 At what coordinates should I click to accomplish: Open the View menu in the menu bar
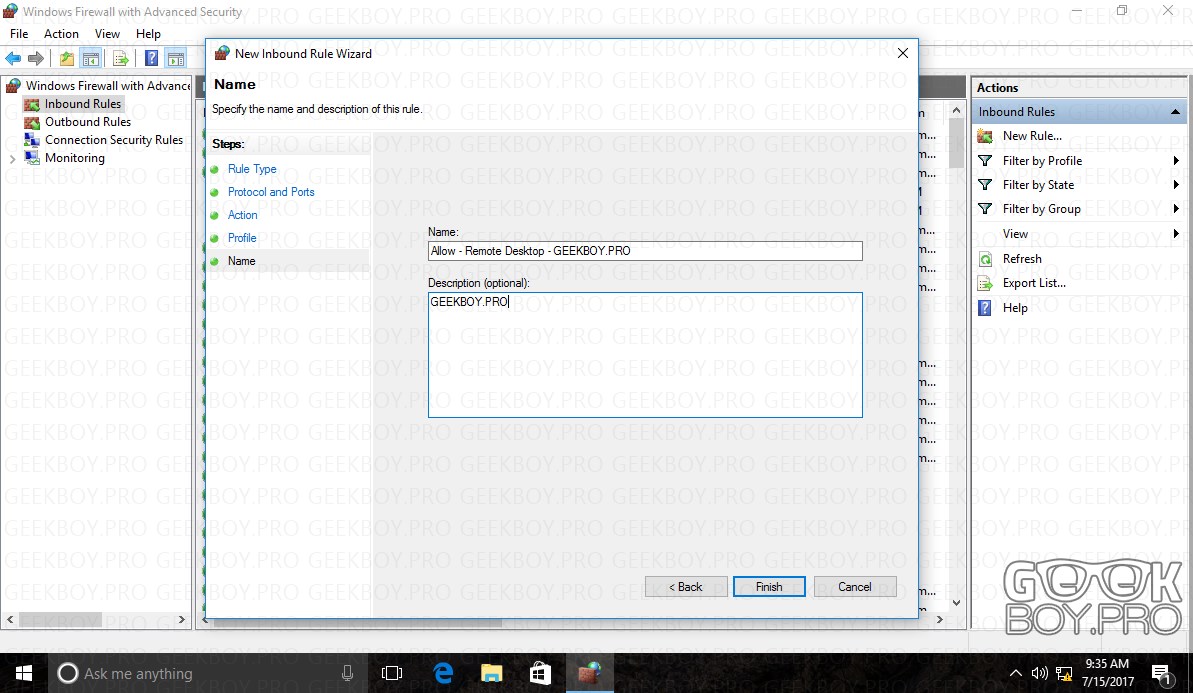[107, 34]
